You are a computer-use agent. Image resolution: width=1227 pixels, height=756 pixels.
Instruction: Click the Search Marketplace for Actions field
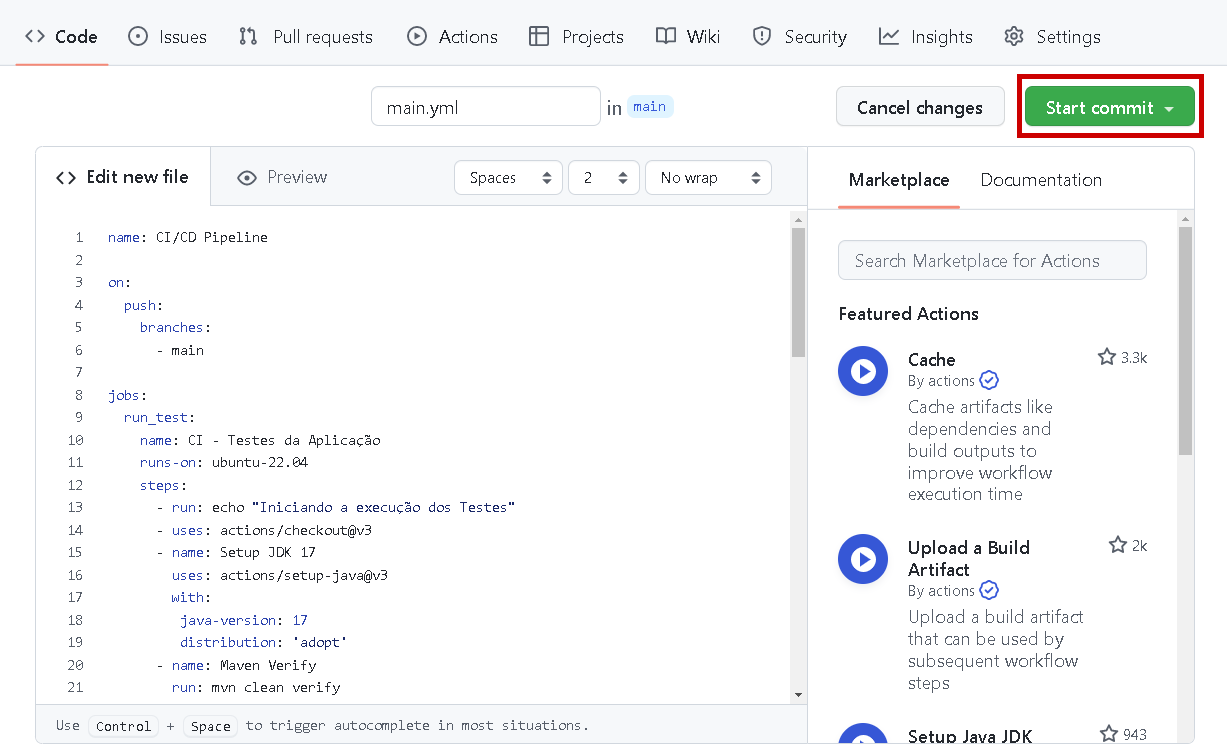991,261
